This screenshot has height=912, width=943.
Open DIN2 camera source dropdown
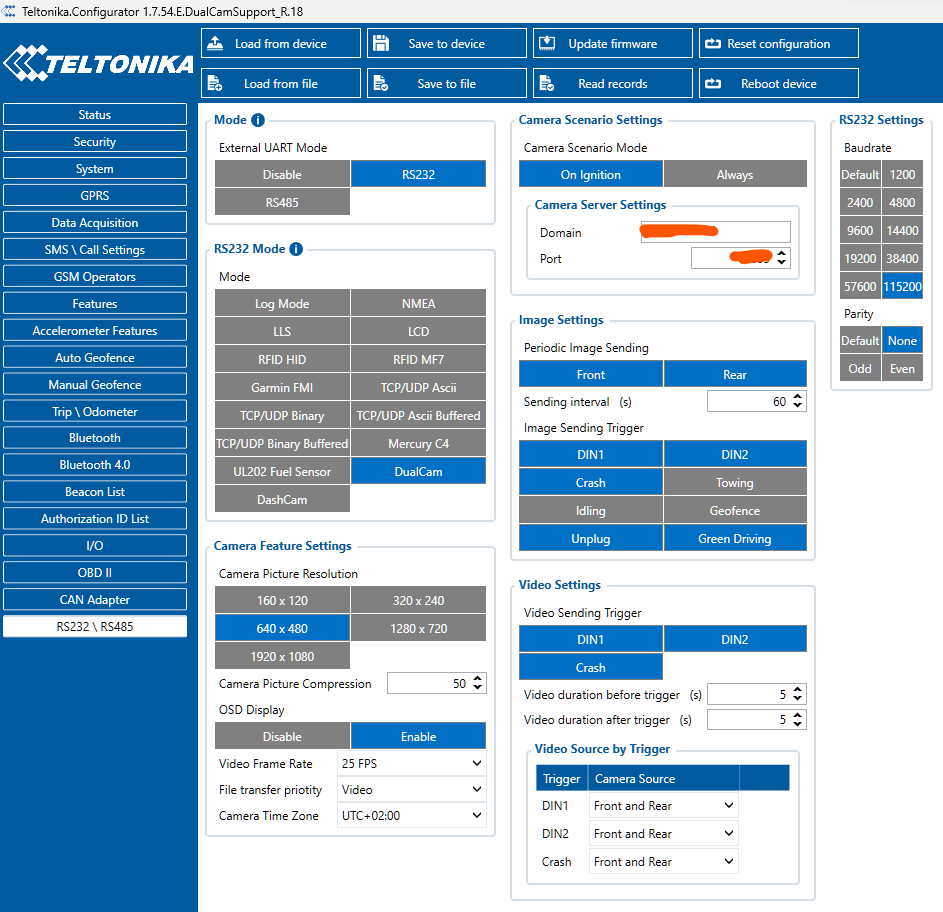663,834
